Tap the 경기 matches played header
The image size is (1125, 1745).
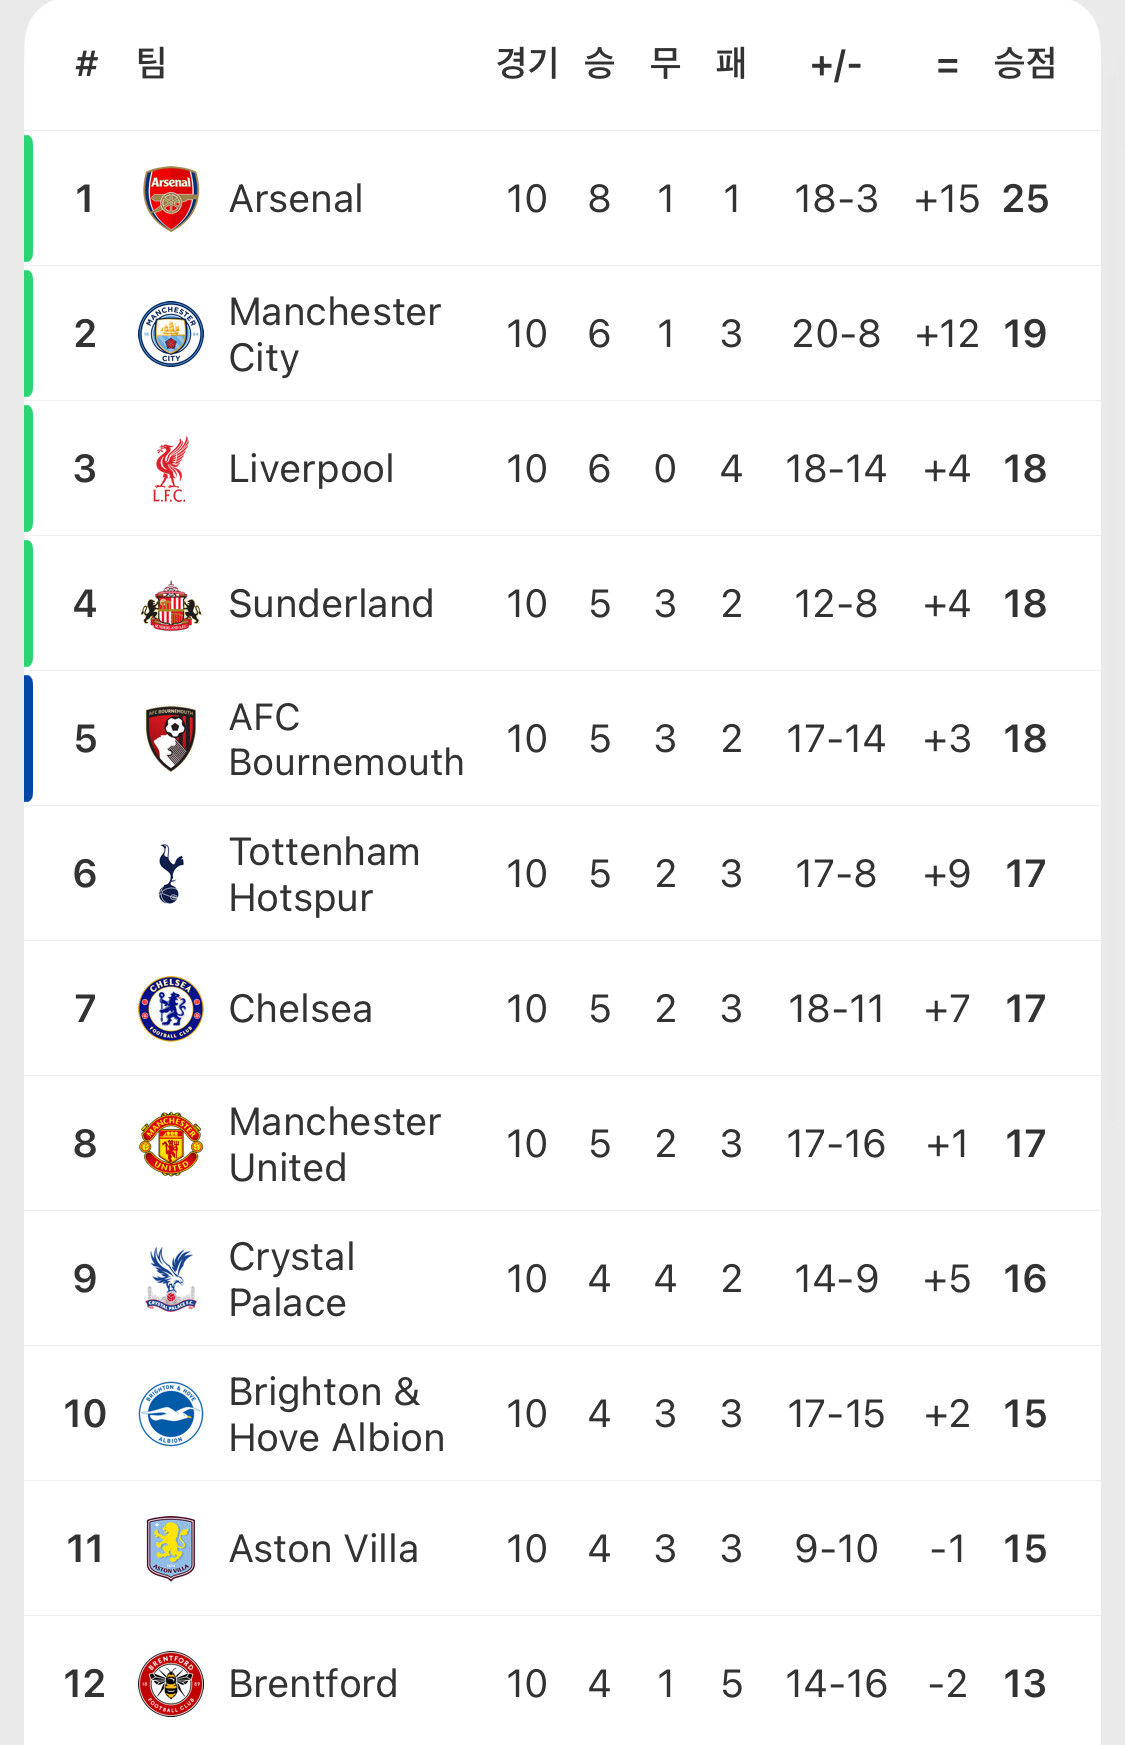click(x=527, y=64)
